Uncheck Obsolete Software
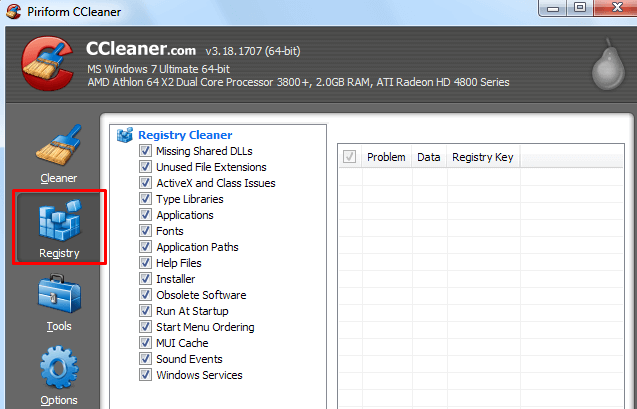This screenshot has width=637, height=409. click(x=145, y=294)
